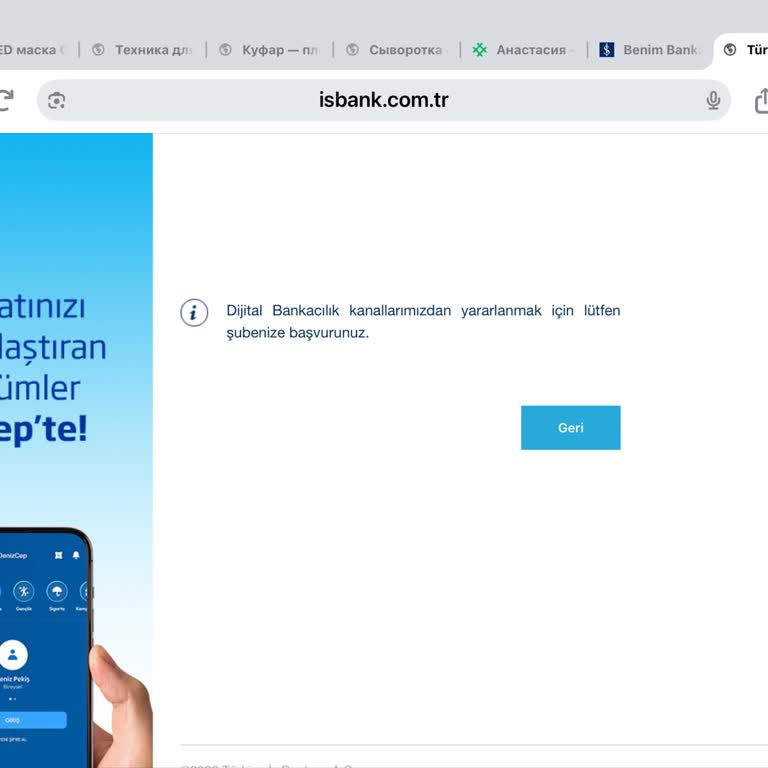The image size is (768, 768).
Task: Click the compass favicon of Сыворотка tab
Action: 352,50
